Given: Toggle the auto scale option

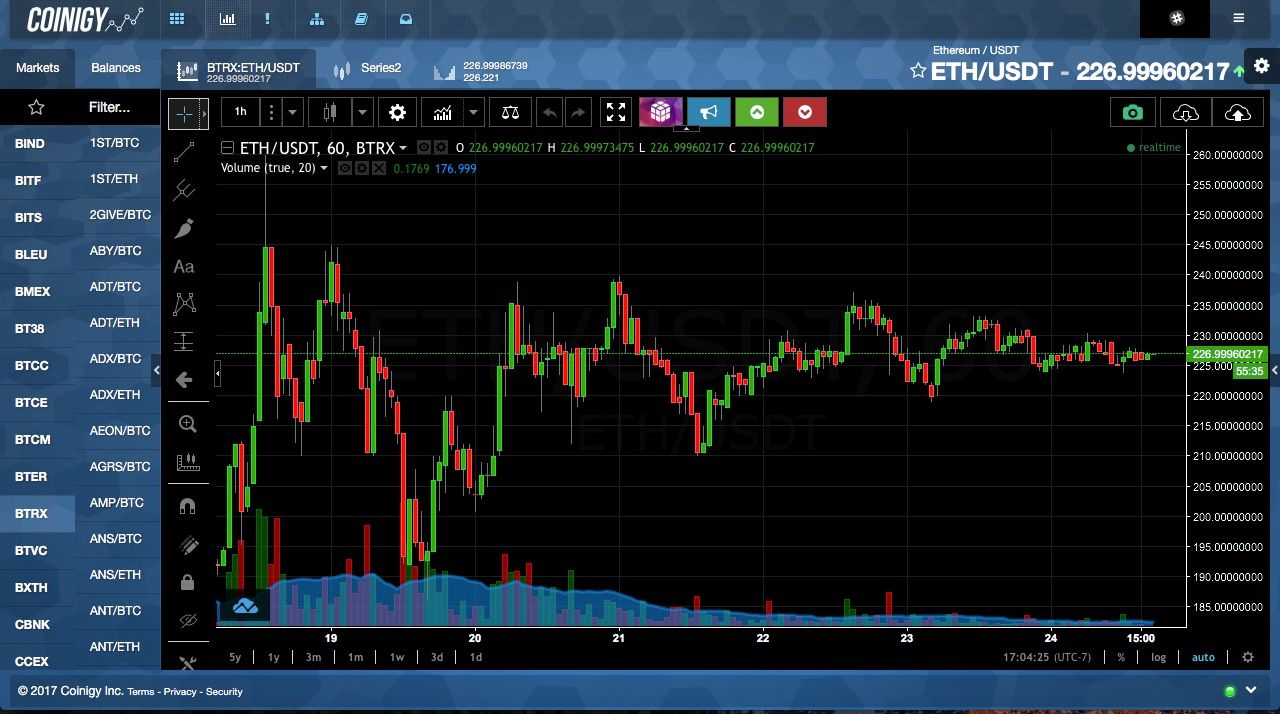Looking at the screenshot, I should 1203,657.
